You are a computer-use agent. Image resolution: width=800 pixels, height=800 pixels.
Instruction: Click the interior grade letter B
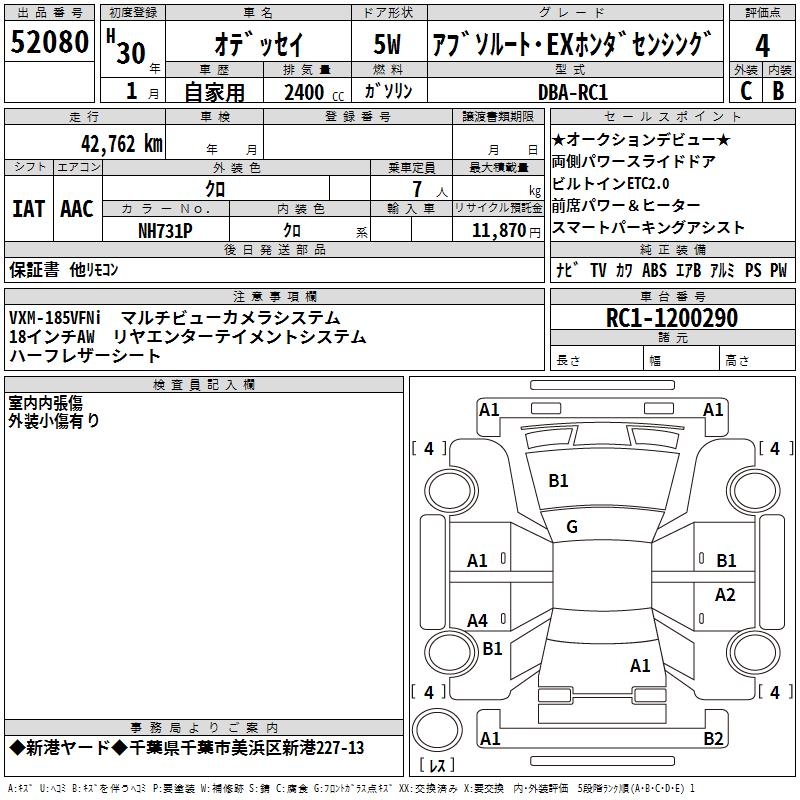click(778, 91)
